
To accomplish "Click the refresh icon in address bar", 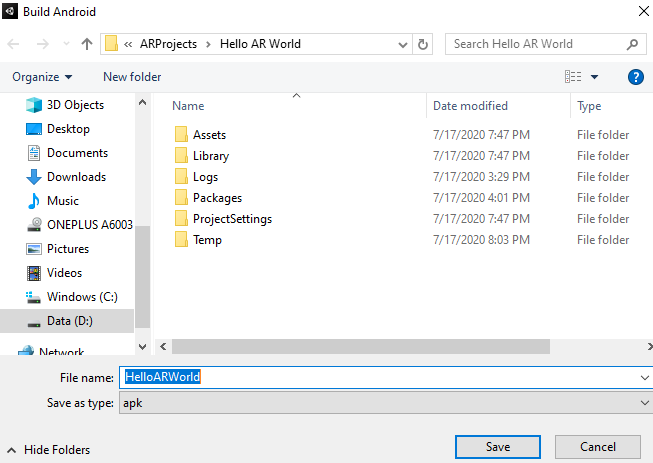I will [x=423, y=44].
